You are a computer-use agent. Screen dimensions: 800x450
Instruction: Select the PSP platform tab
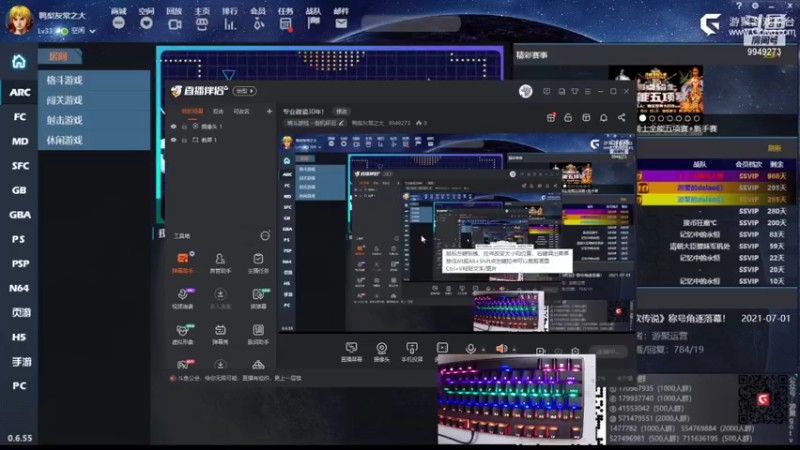tap(19, 264)
